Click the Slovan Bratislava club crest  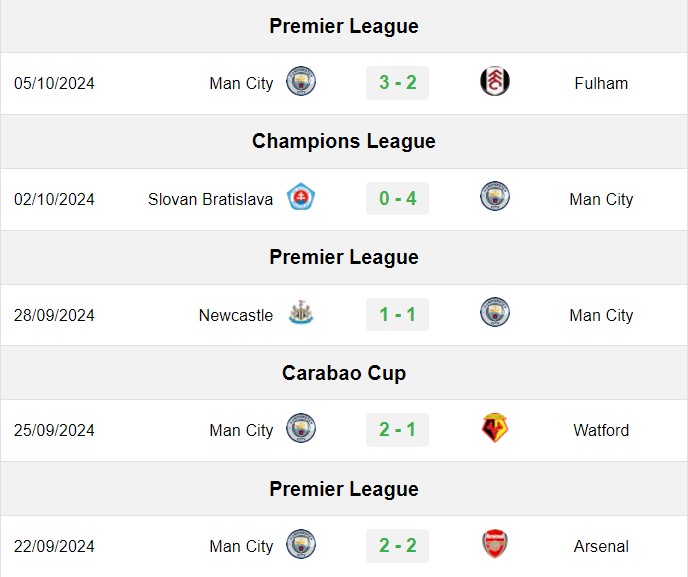(301, 197)
